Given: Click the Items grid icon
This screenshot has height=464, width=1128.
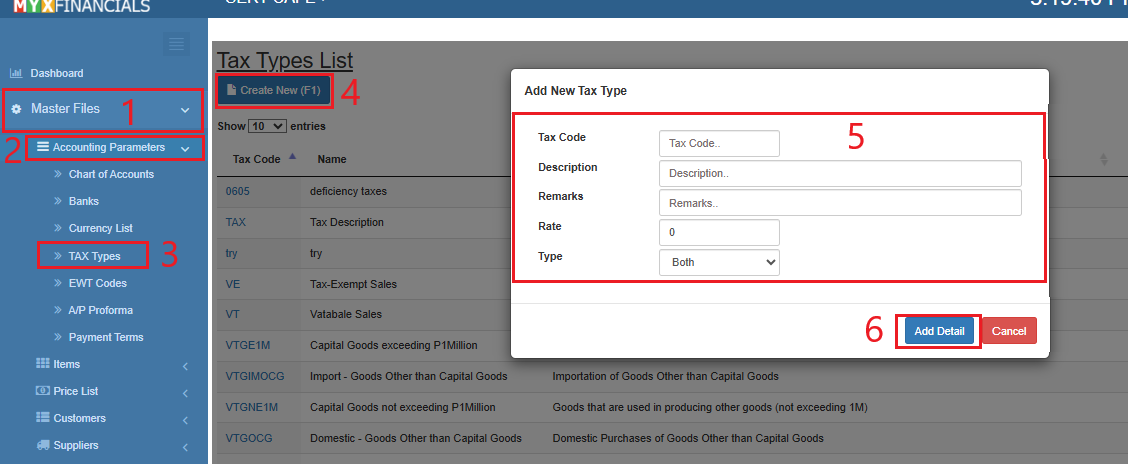Looking at the screenshot, I should tap(42, 364).
